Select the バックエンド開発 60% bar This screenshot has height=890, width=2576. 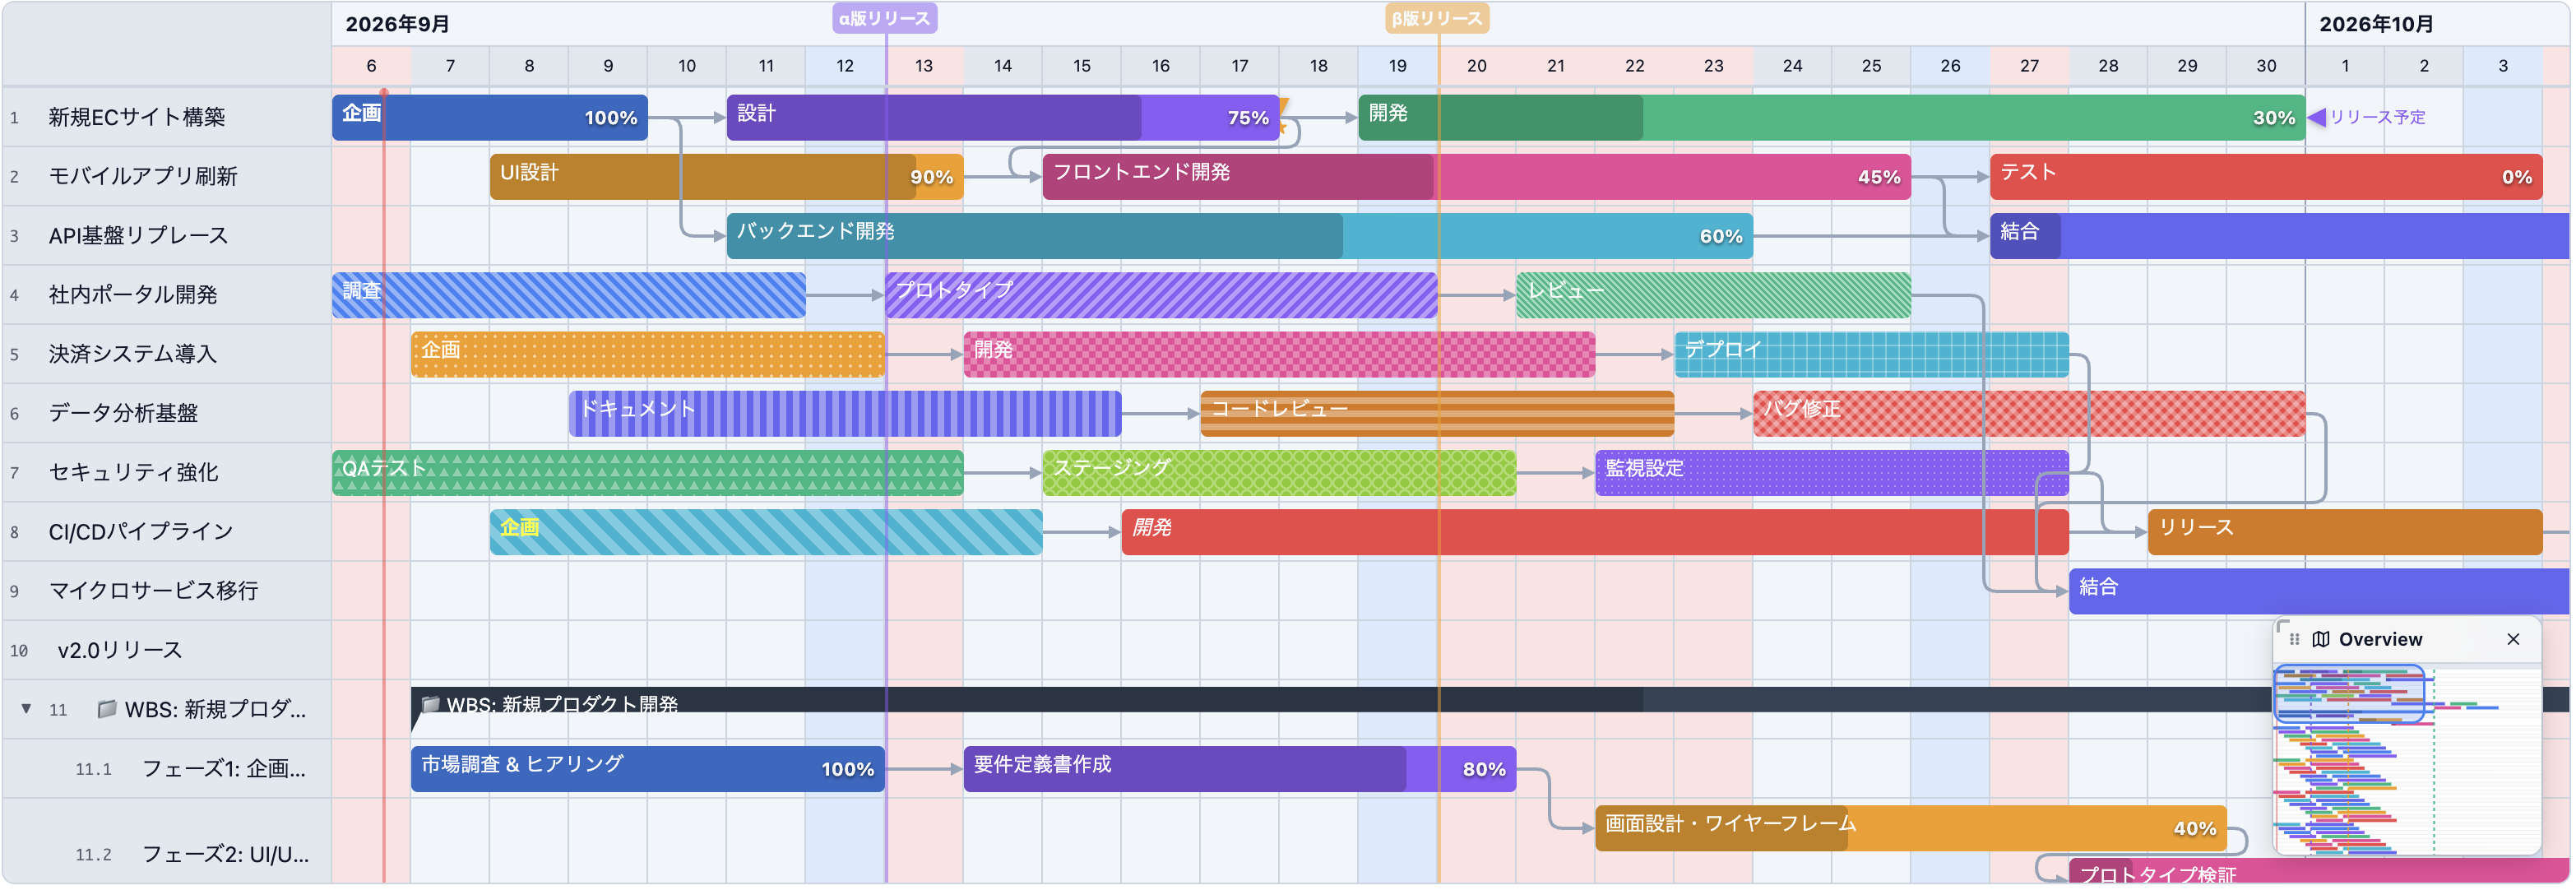point(1240,236)
